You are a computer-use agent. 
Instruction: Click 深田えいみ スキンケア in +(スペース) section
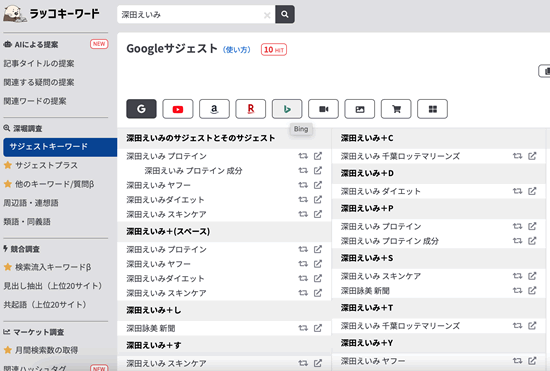[x=166, y=293]
